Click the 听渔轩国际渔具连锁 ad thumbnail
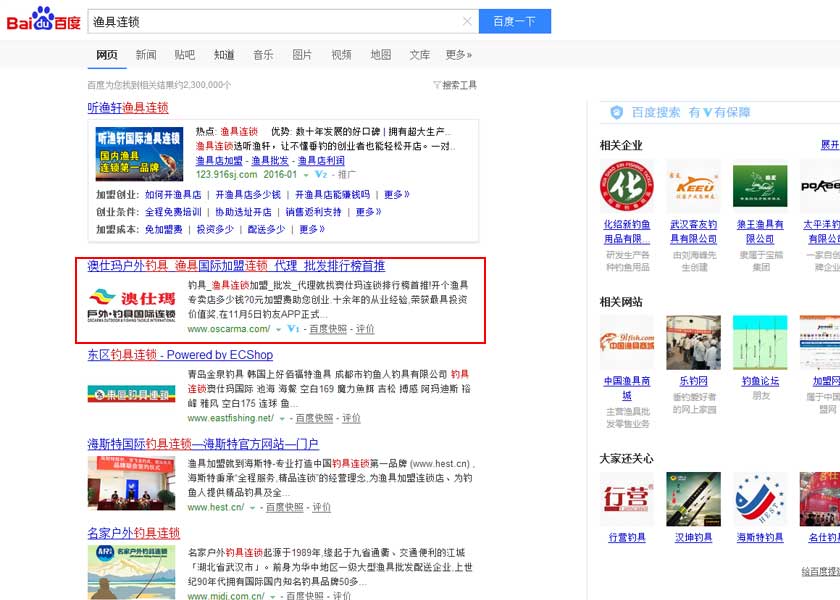Screen dimensions: 840x600 coord(139,154)
